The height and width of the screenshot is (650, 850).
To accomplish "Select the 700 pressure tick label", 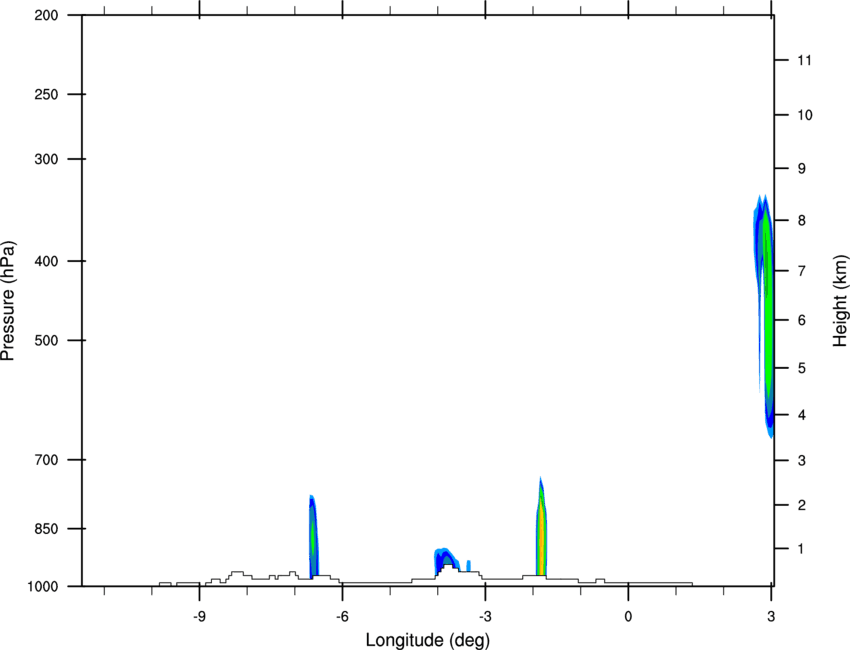I will [x=46, y=460].
